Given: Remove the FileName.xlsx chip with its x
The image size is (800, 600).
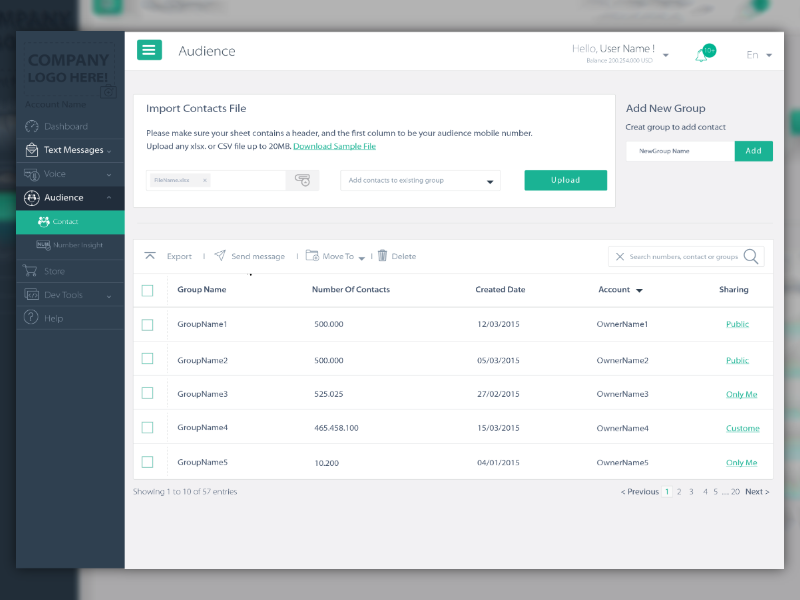Looking at the screenshot, I should (205, 180).
